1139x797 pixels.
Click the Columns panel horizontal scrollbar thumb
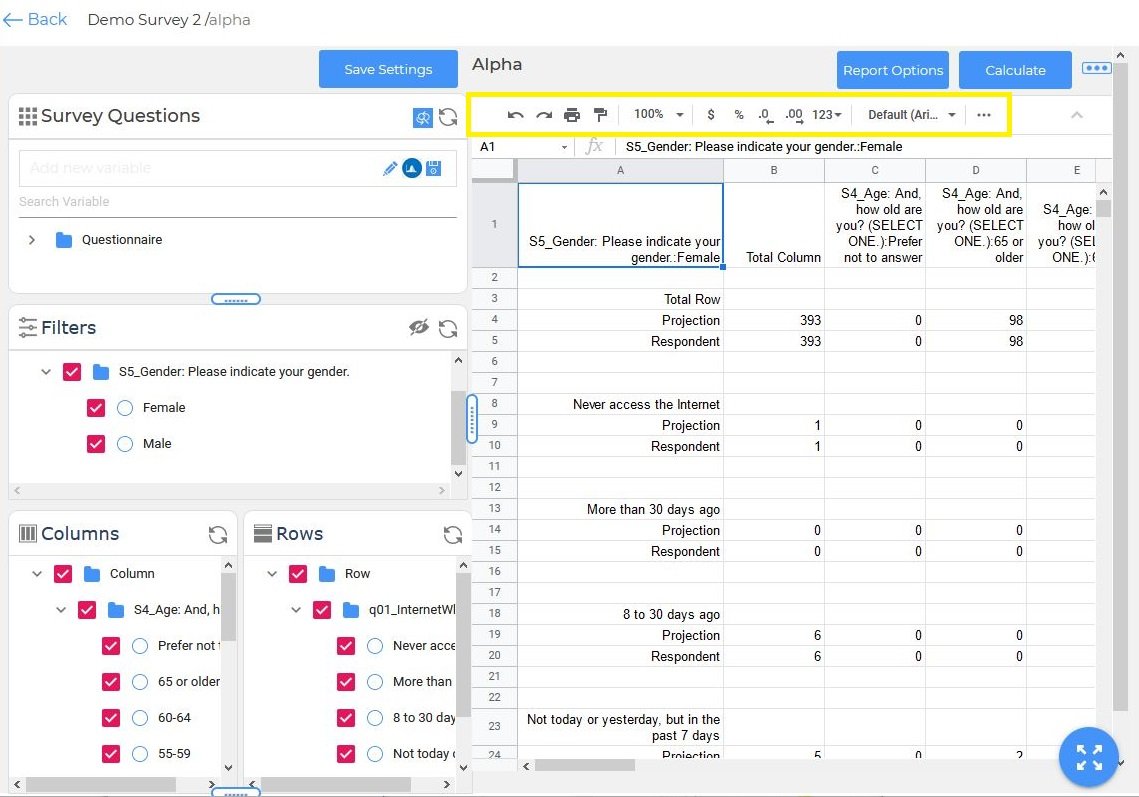point(101,785)
